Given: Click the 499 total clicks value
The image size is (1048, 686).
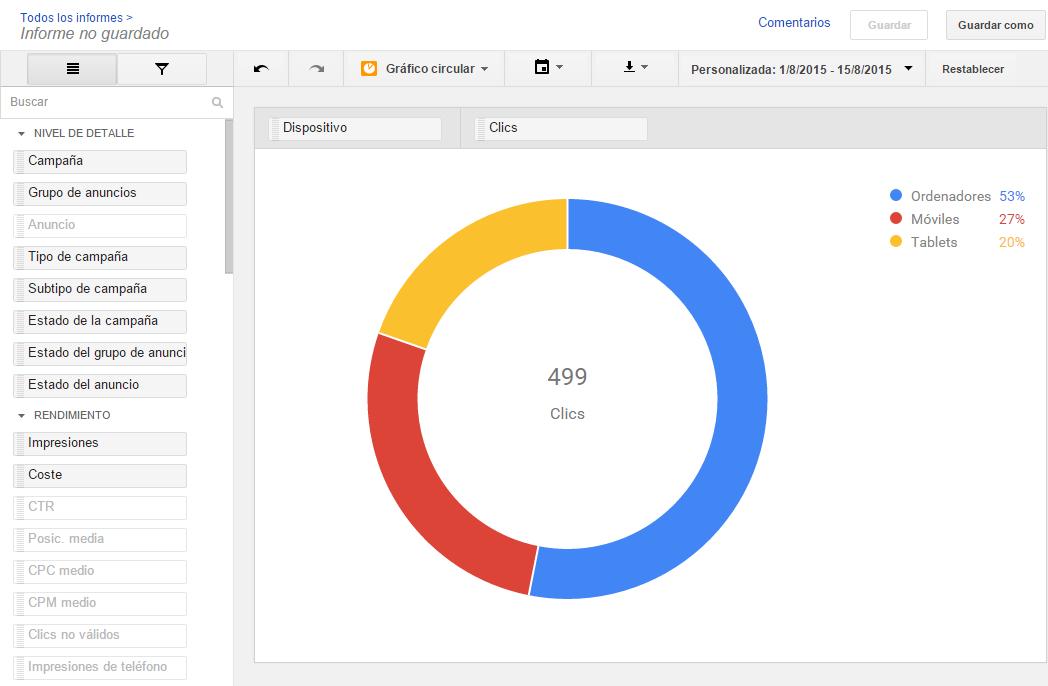Looking at the screenshot, I should (567, 377).
